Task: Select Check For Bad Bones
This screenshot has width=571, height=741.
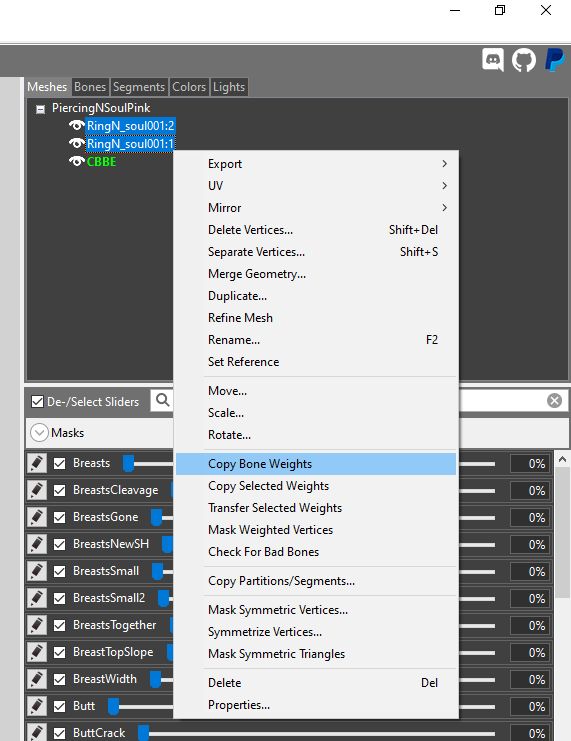Action: 316,551
